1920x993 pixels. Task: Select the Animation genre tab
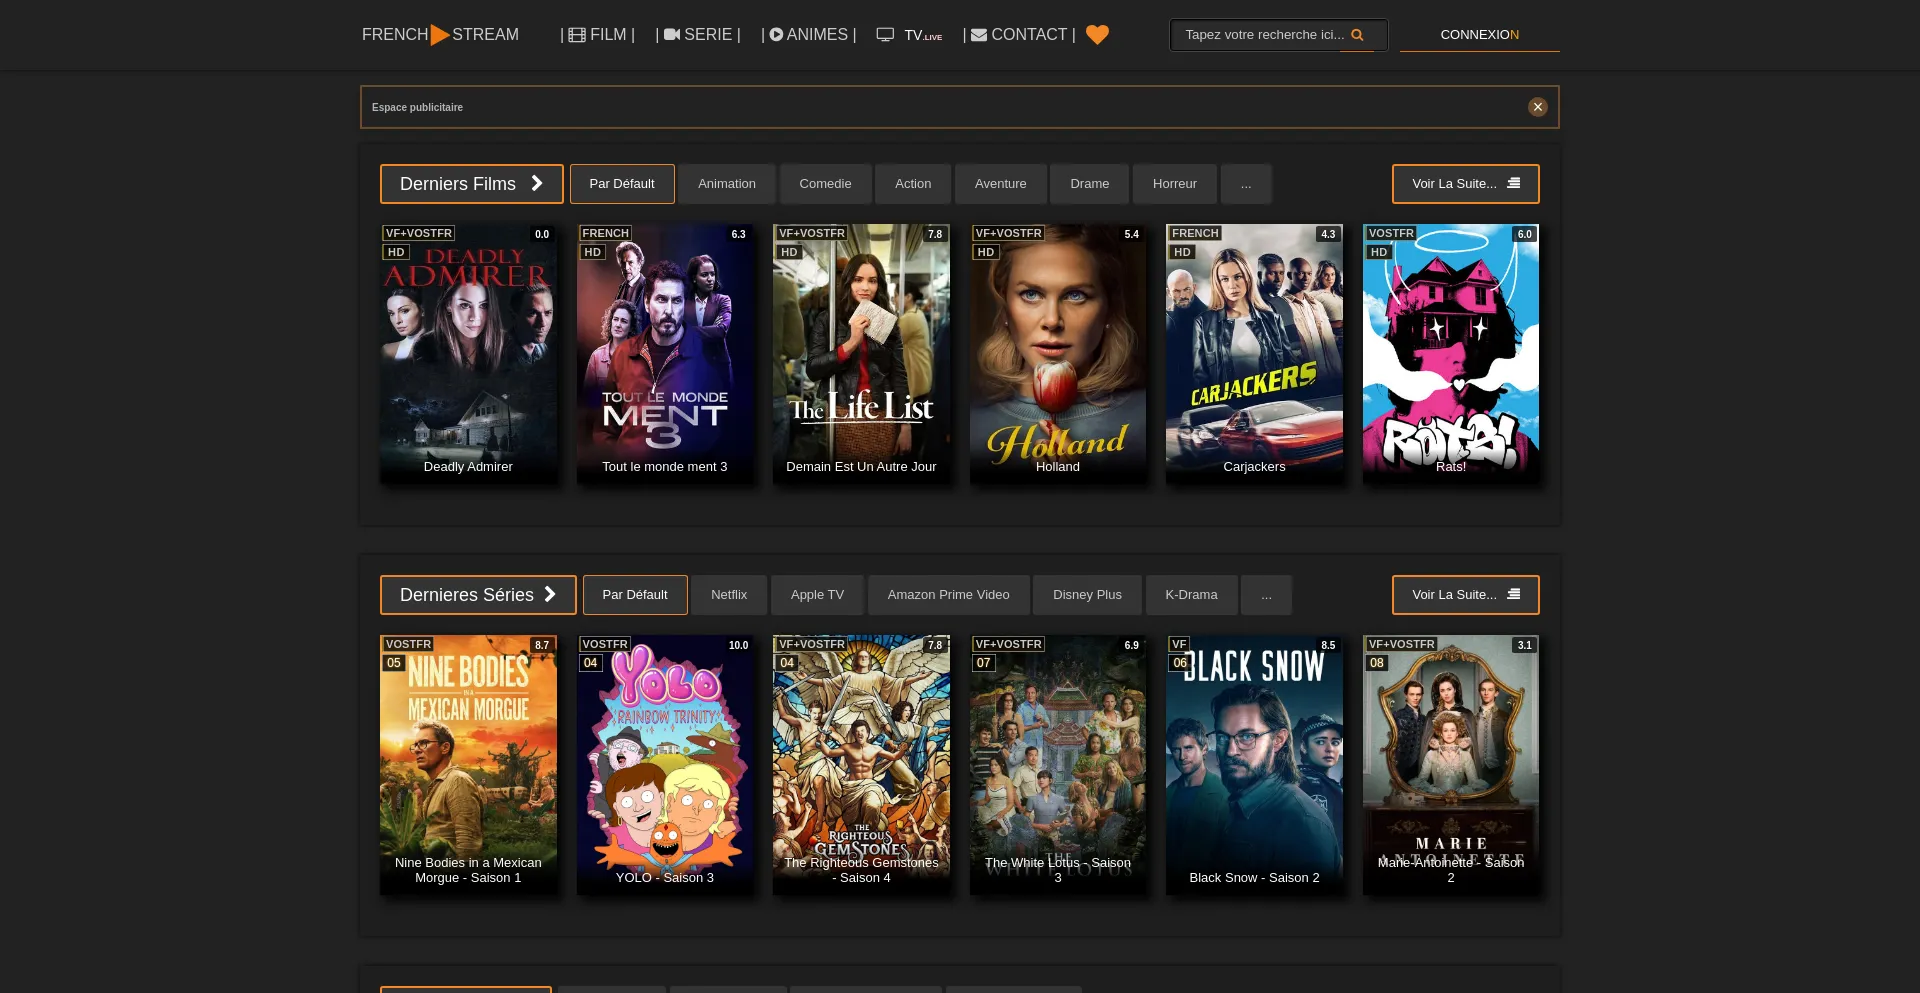click(x=727, y=184)
